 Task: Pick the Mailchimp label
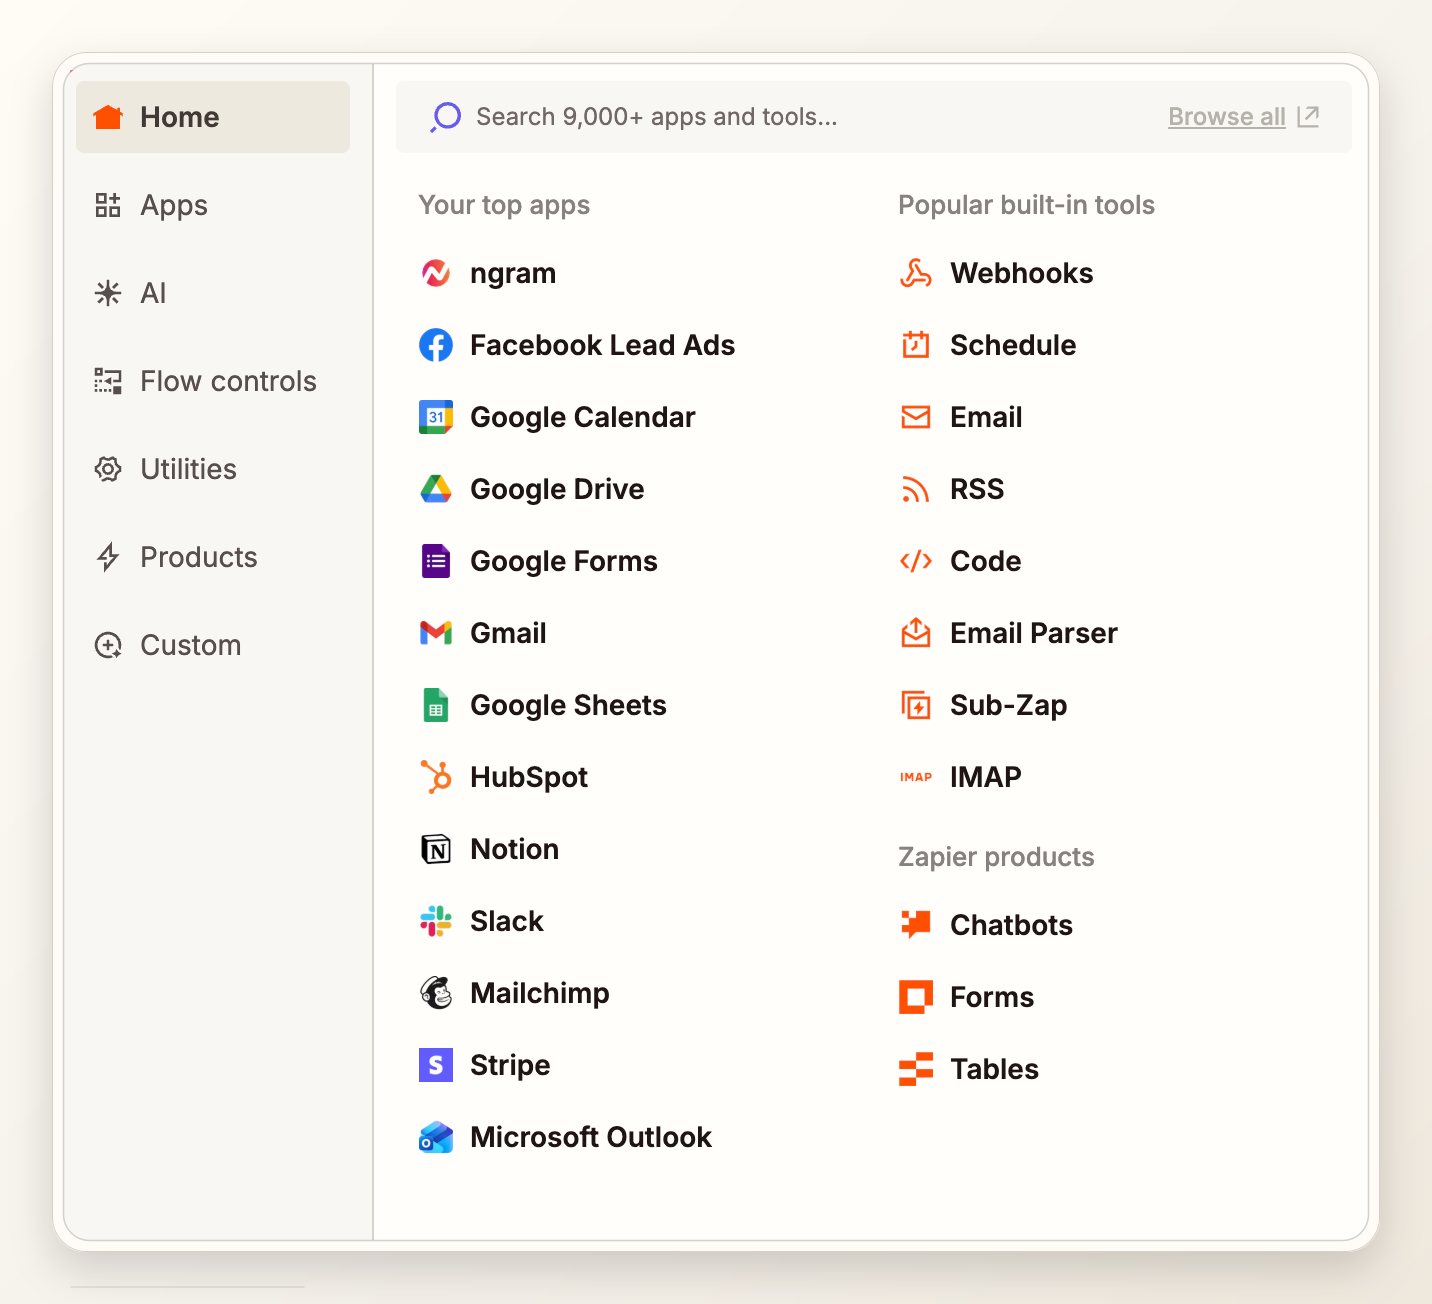click(x=540, y=993)
